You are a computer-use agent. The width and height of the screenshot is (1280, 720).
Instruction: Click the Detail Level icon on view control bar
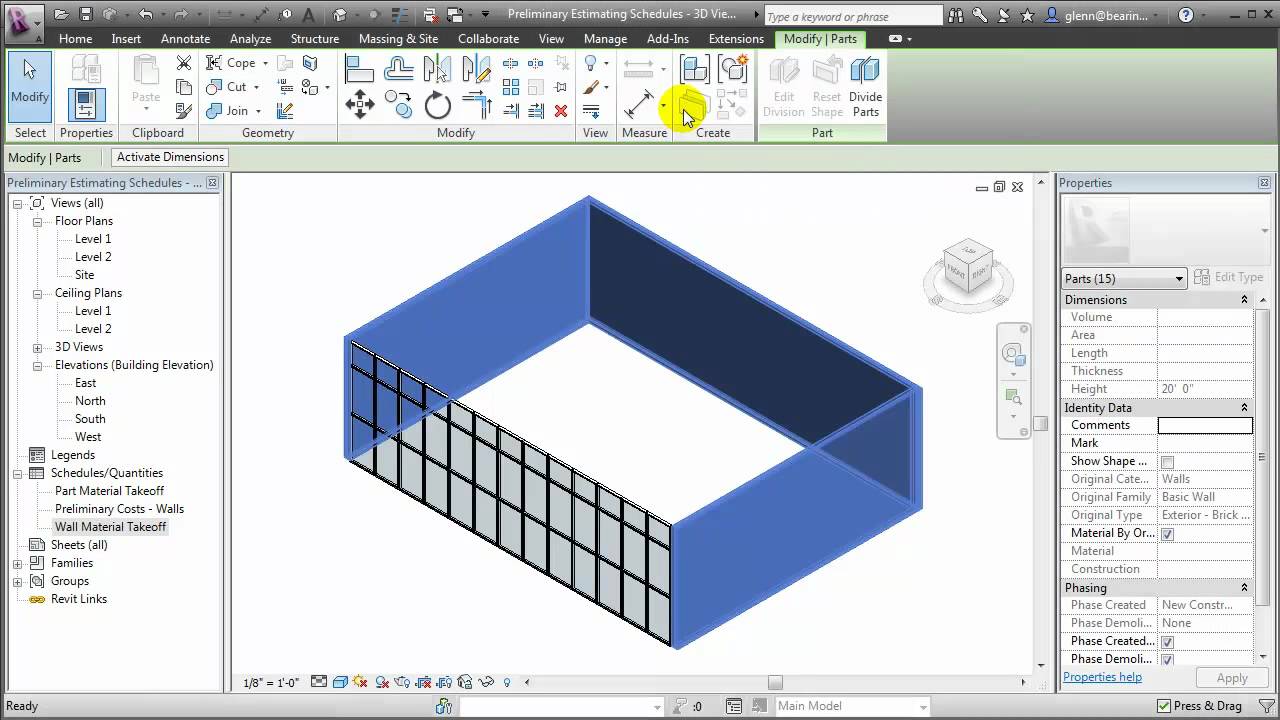(x=319, y=682)
